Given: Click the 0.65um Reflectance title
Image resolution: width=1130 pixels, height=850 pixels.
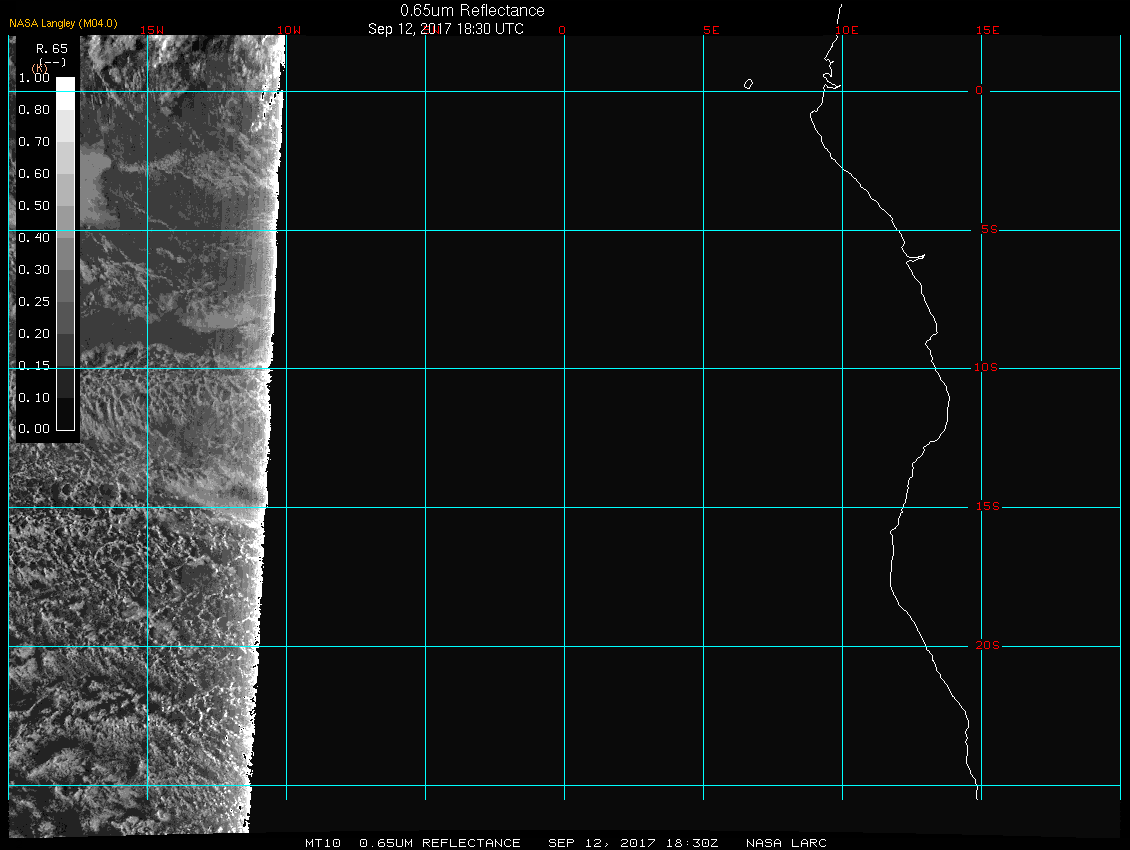Looking at the screenshot, I should pos(472,10).
